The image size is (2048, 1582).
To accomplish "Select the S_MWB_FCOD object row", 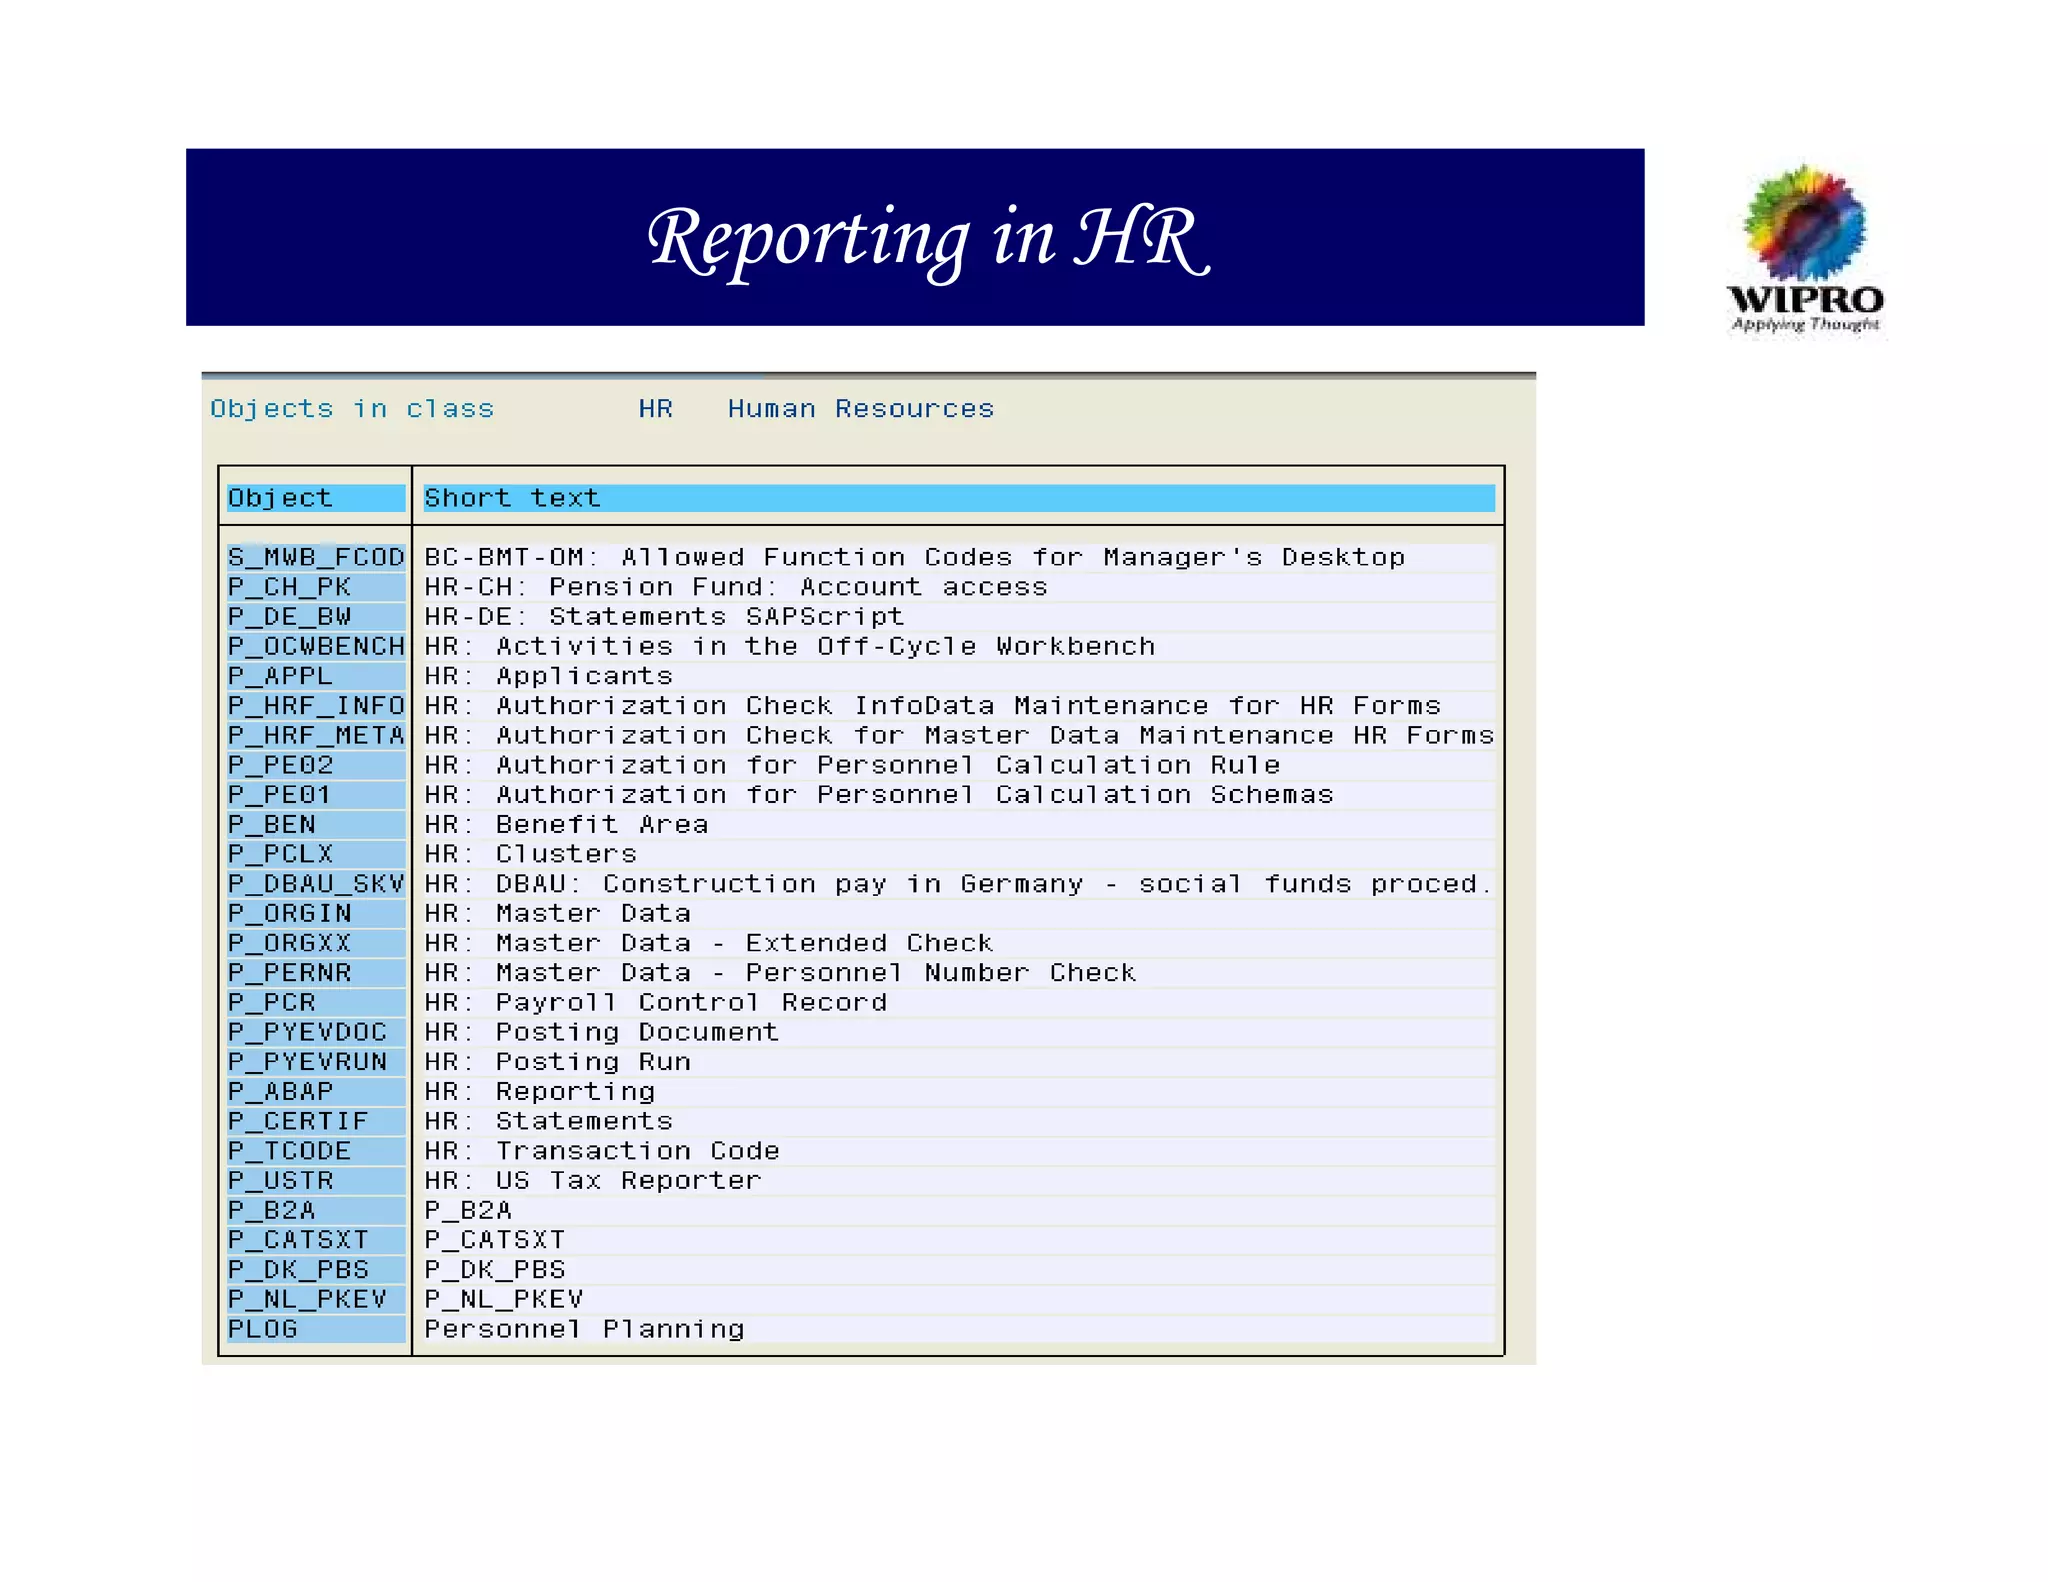I will (315, 557).
